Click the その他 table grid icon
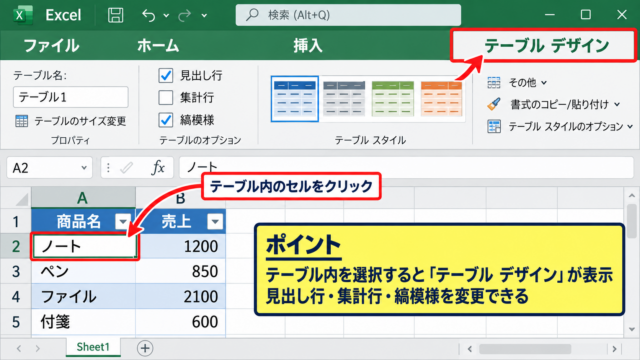Screen dimensions: 640x360 tap(493, 82)
